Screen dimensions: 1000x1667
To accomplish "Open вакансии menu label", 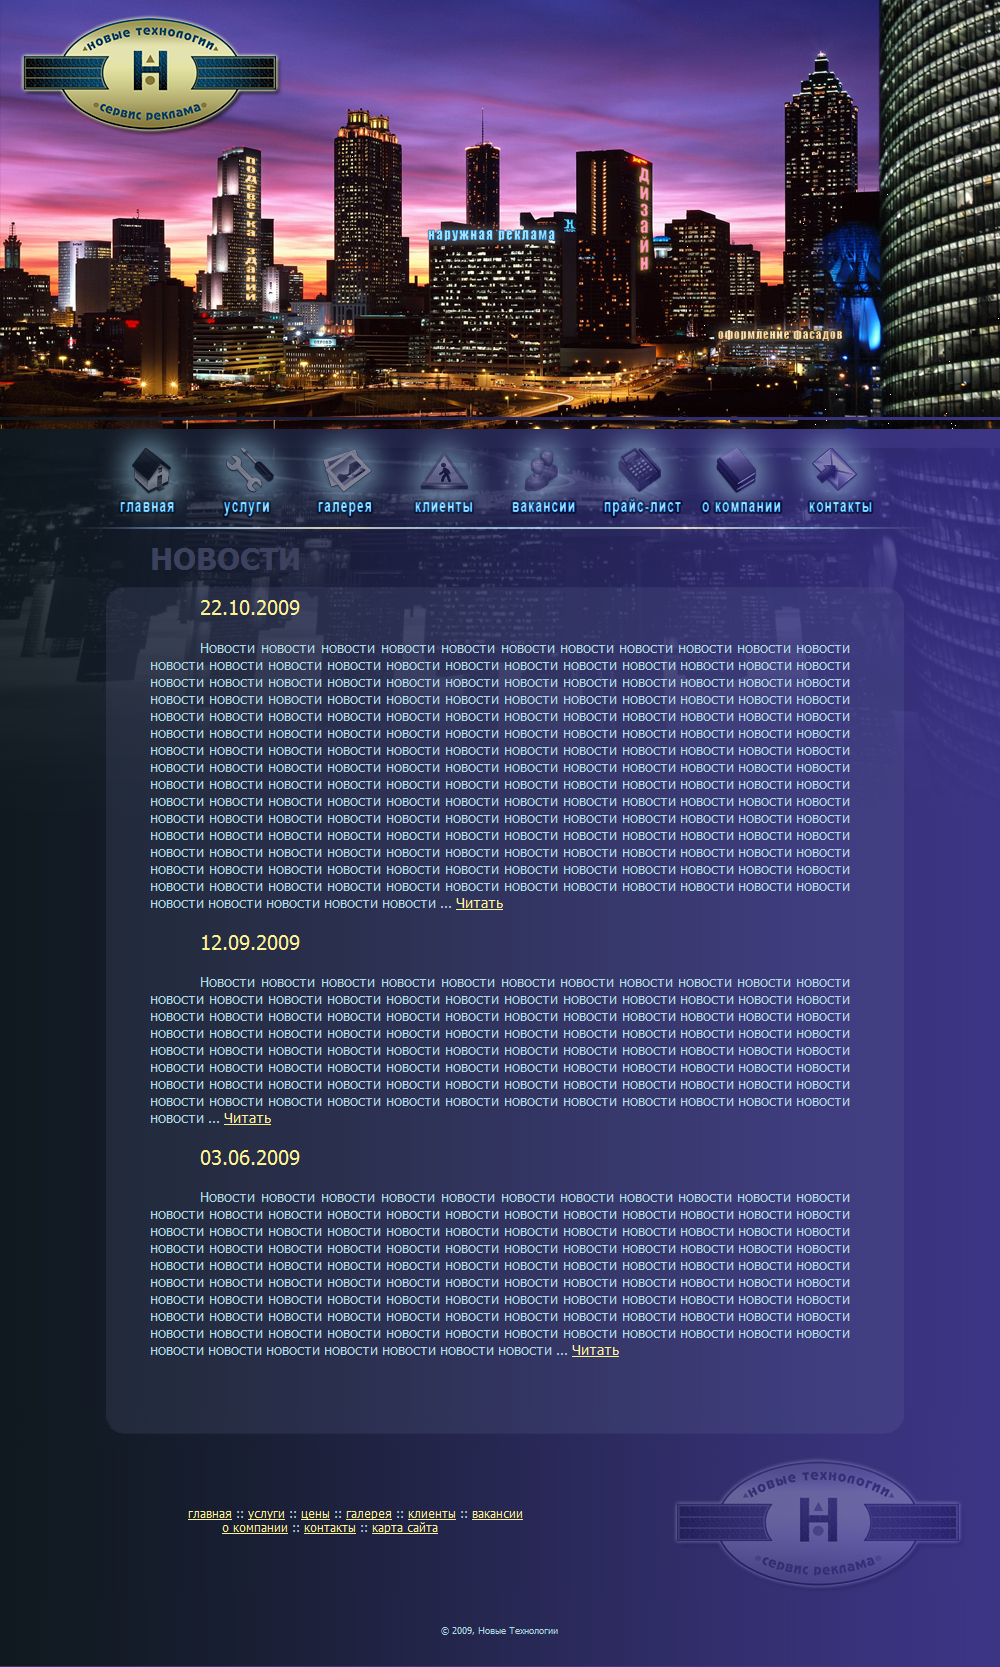I will [x=544, y=507].
